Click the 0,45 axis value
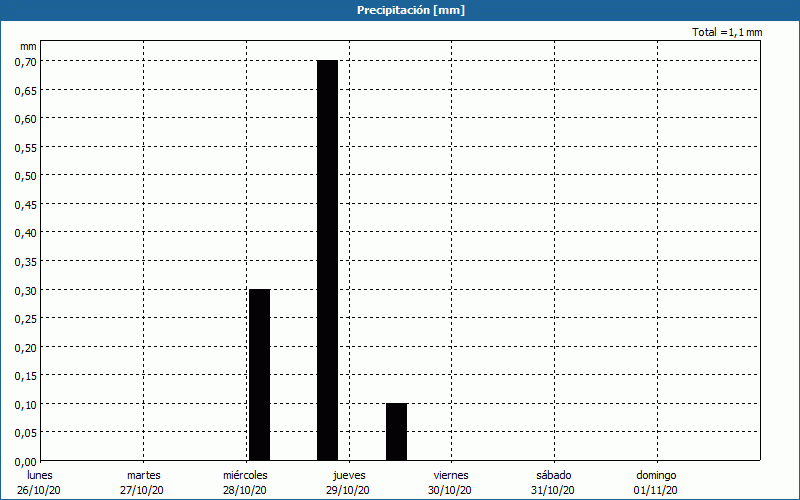Image resolution: width=800 pixels, height=500 pixels. point(26,205)
